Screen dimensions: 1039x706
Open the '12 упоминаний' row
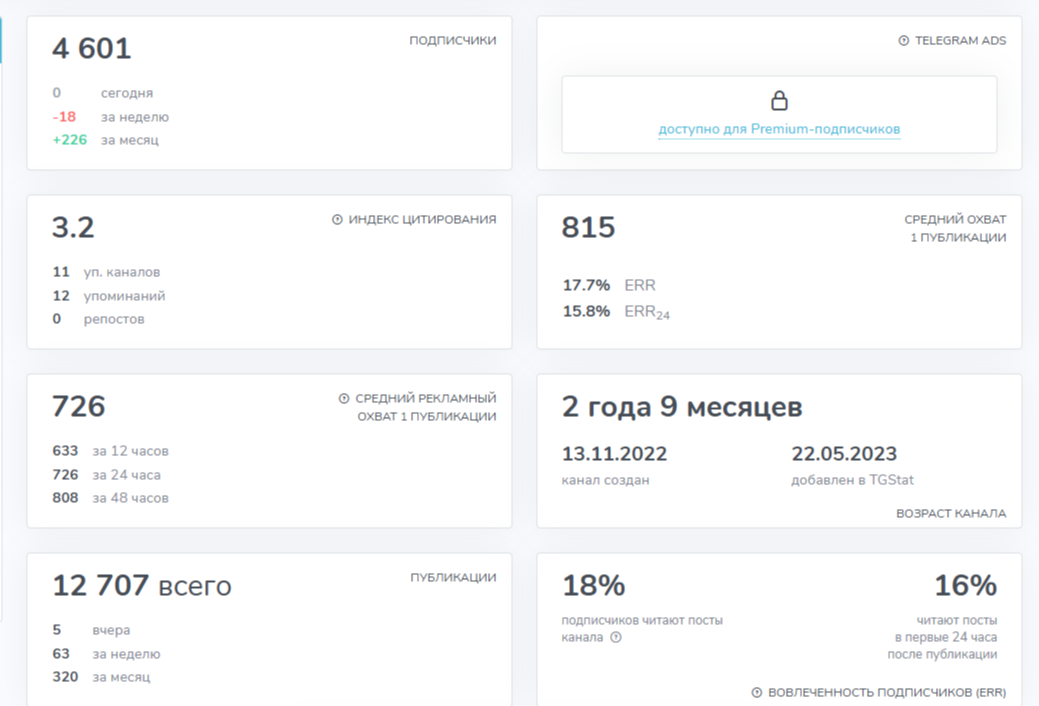click(108, 296)
